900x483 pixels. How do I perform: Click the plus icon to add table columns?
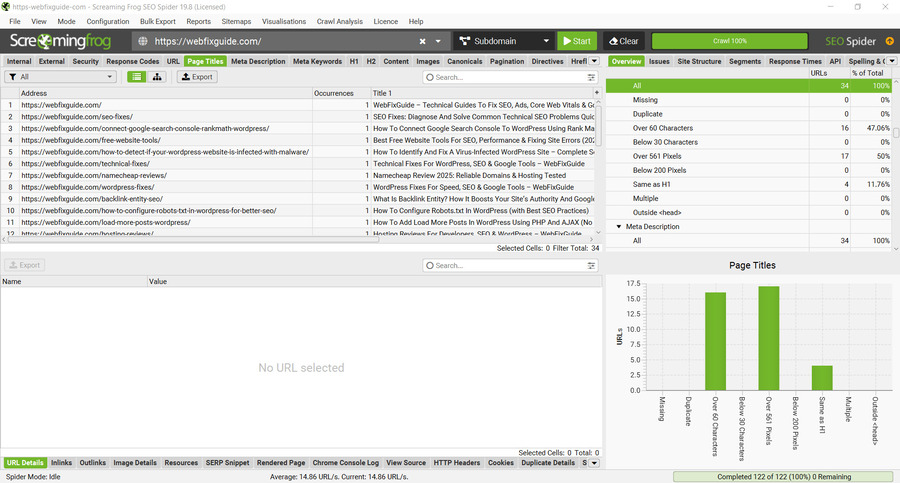click(597, 92)
